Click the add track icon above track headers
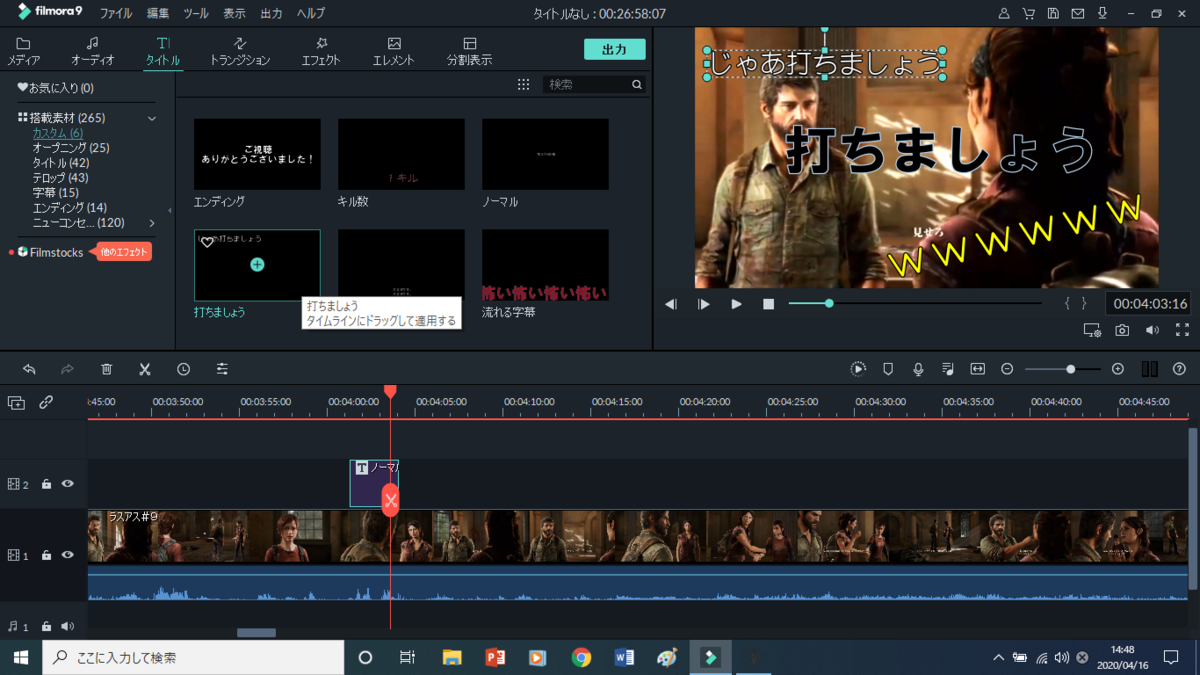The image size is (1200, 675). [16, 402]
